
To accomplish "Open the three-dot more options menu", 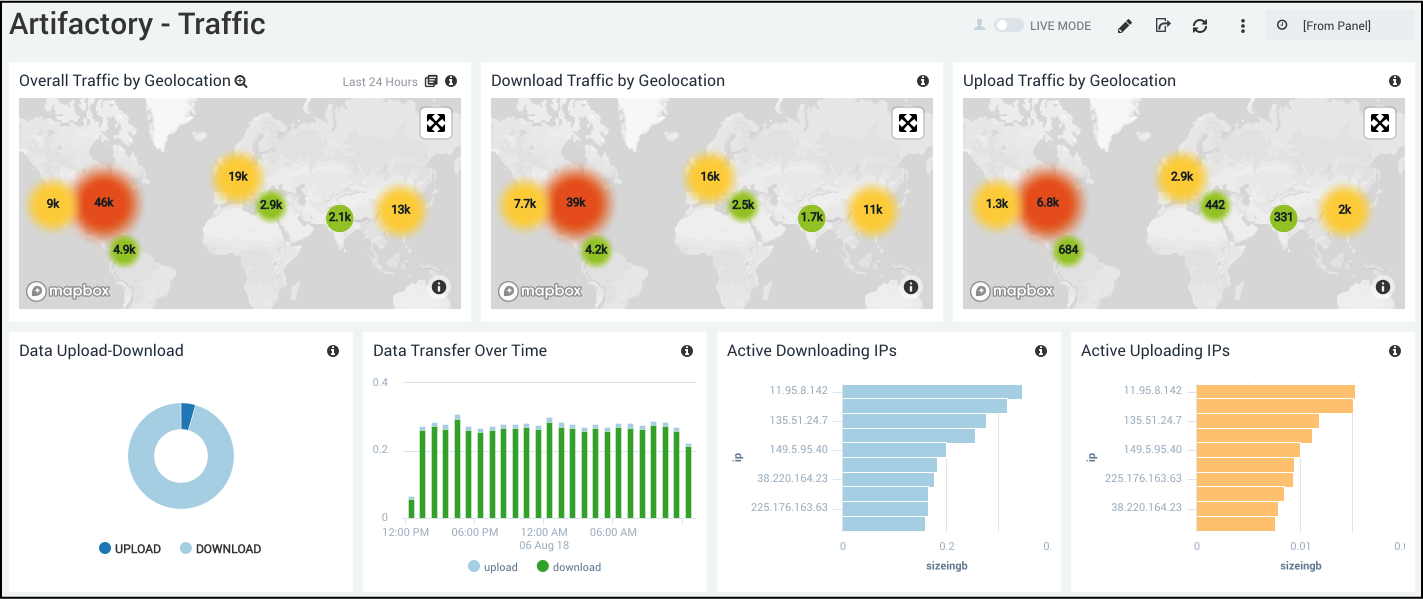I will [x=1243, y=26].
